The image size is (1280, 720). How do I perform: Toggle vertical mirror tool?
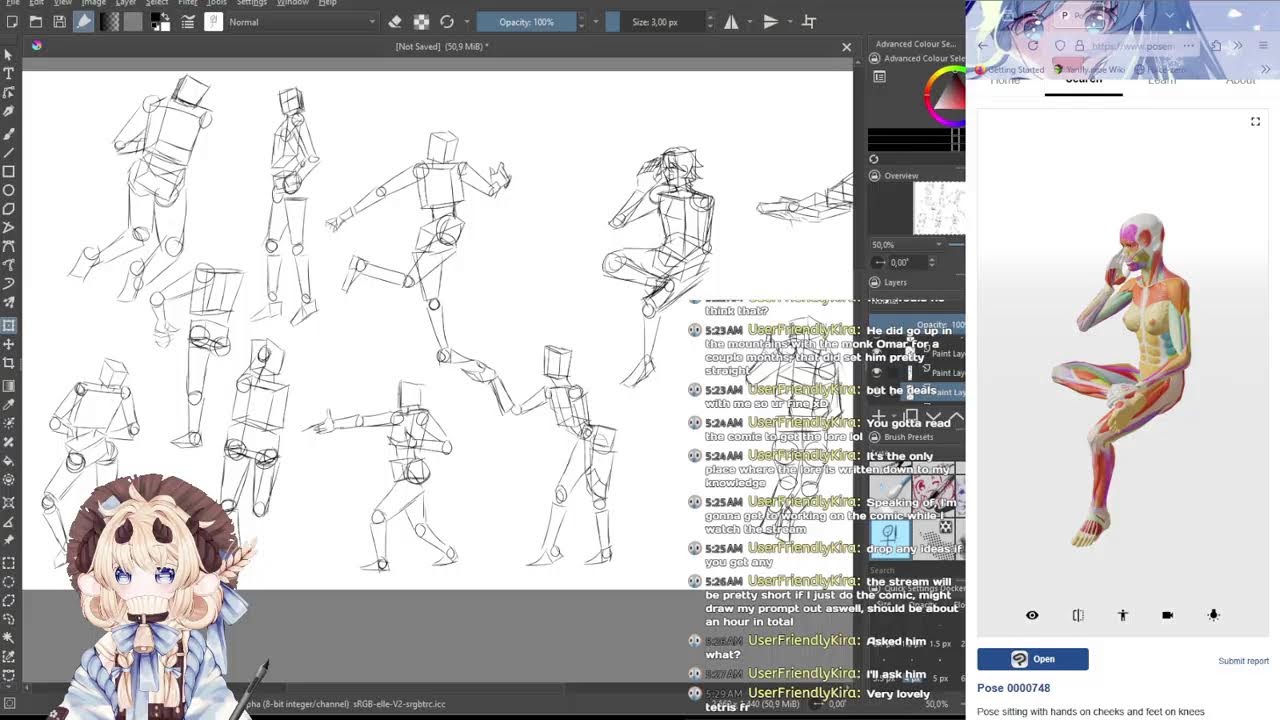[x=770, y=22]
